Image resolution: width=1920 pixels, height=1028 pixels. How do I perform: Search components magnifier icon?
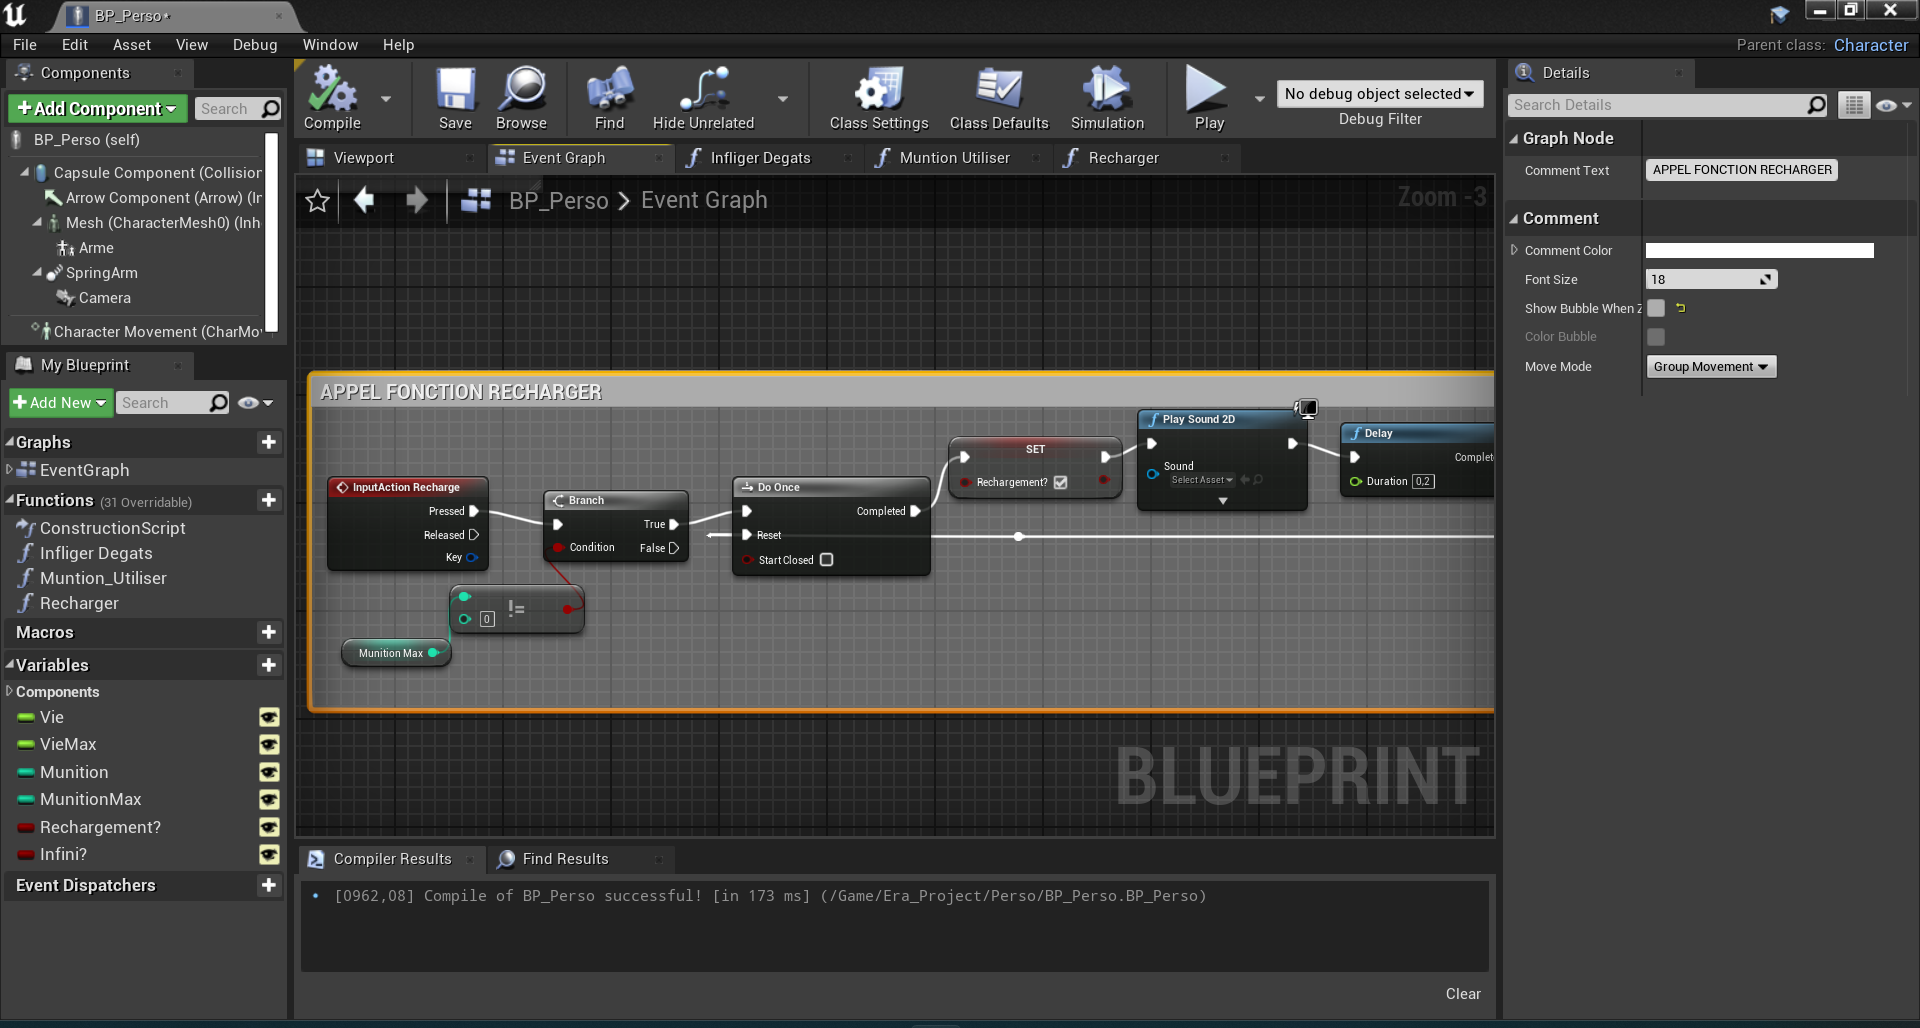click(x=270, y=109)
